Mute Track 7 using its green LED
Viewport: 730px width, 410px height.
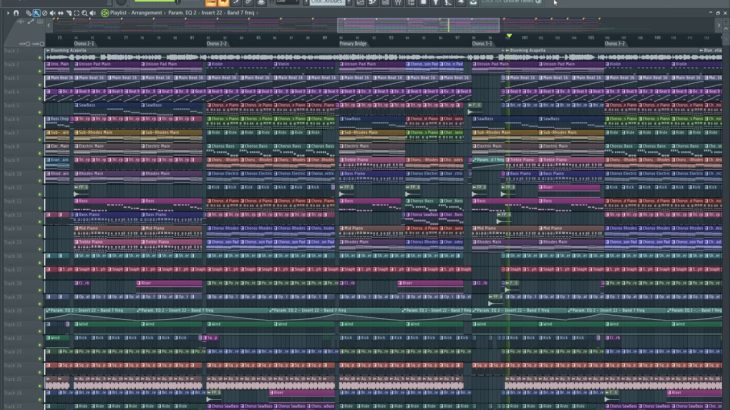point(40,140)
